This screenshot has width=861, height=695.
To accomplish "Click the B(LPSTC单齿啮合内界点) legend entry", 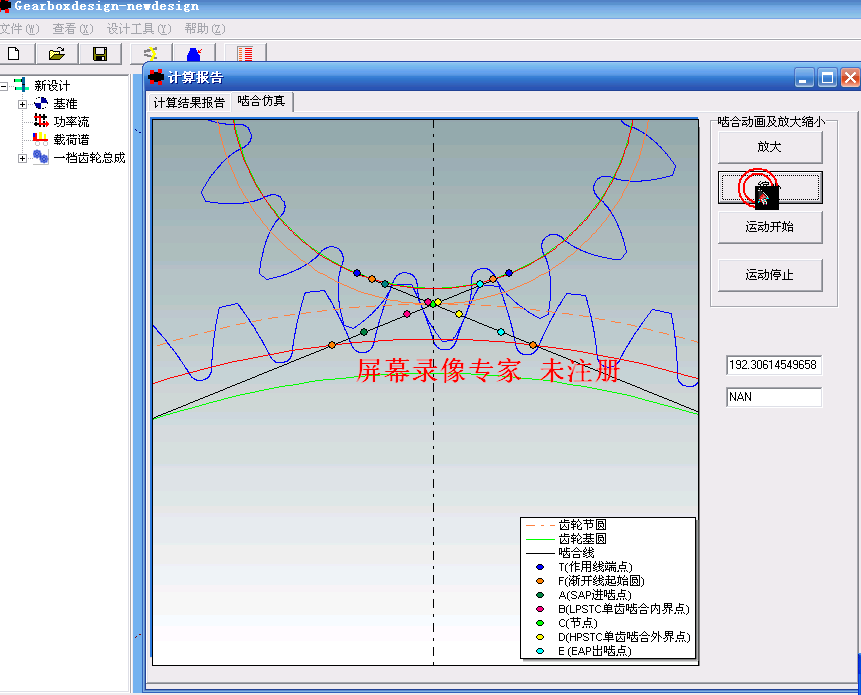I will tap(612, 609).
